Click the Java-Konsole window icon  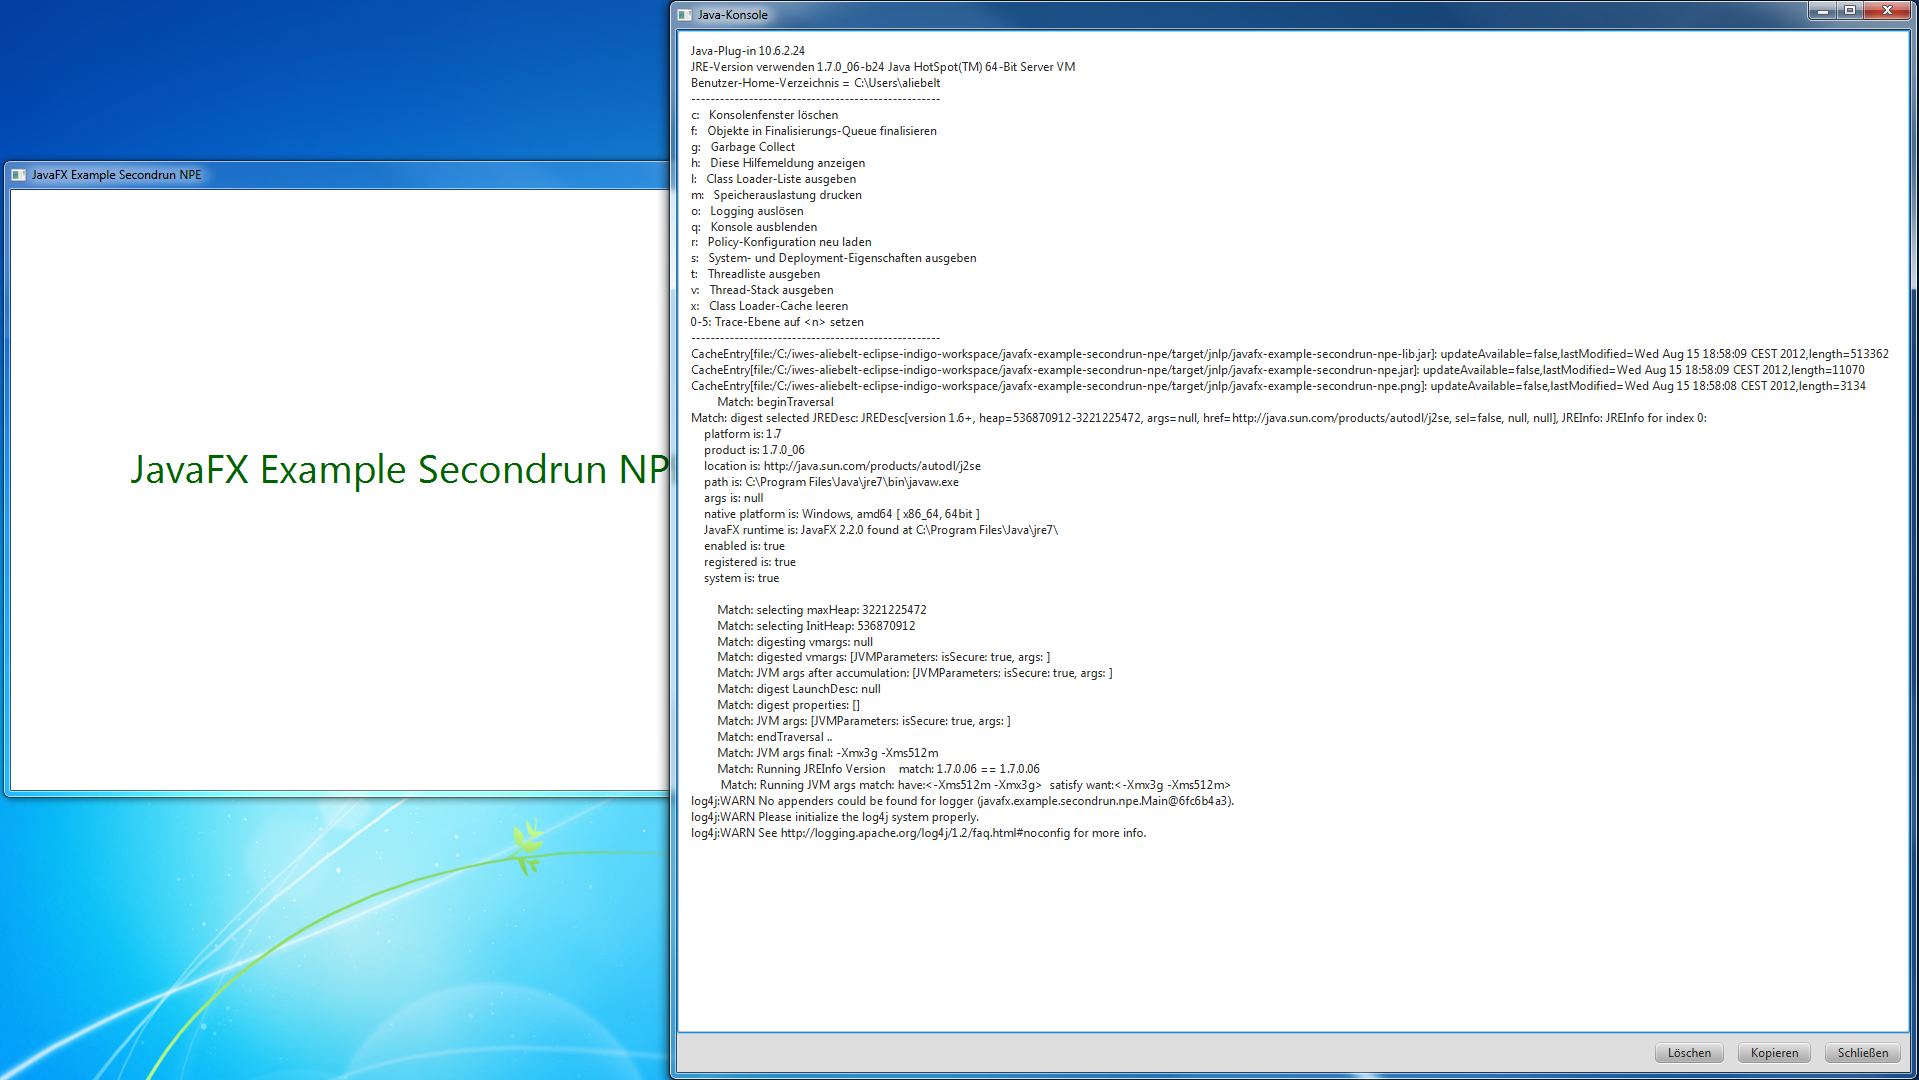pyautogui.click(x=685, y=15)
